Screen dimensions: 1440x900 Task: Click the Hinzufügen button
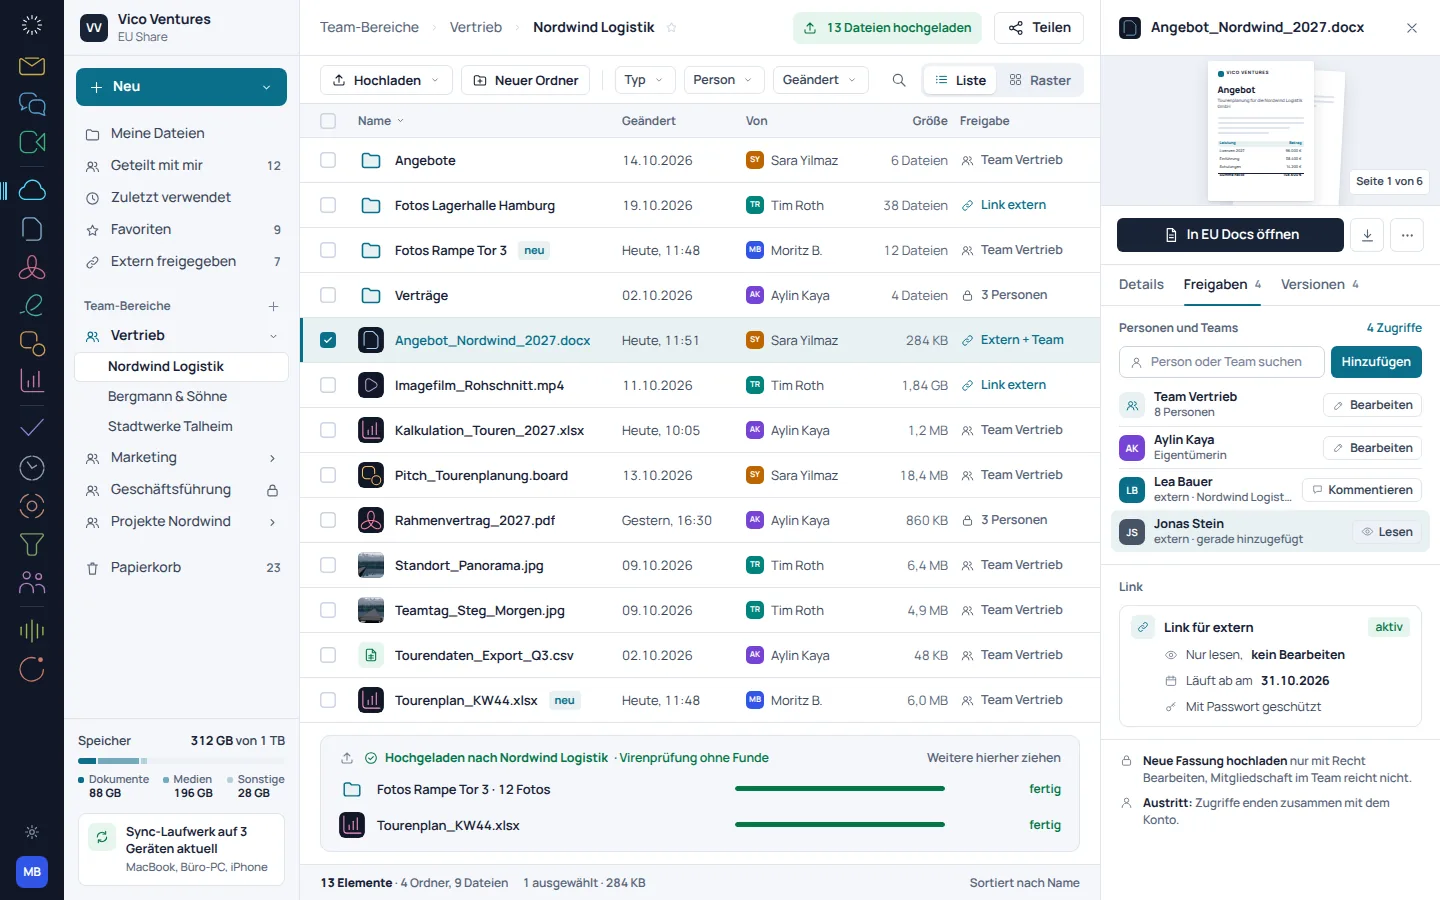click(x=1376, y=362)
